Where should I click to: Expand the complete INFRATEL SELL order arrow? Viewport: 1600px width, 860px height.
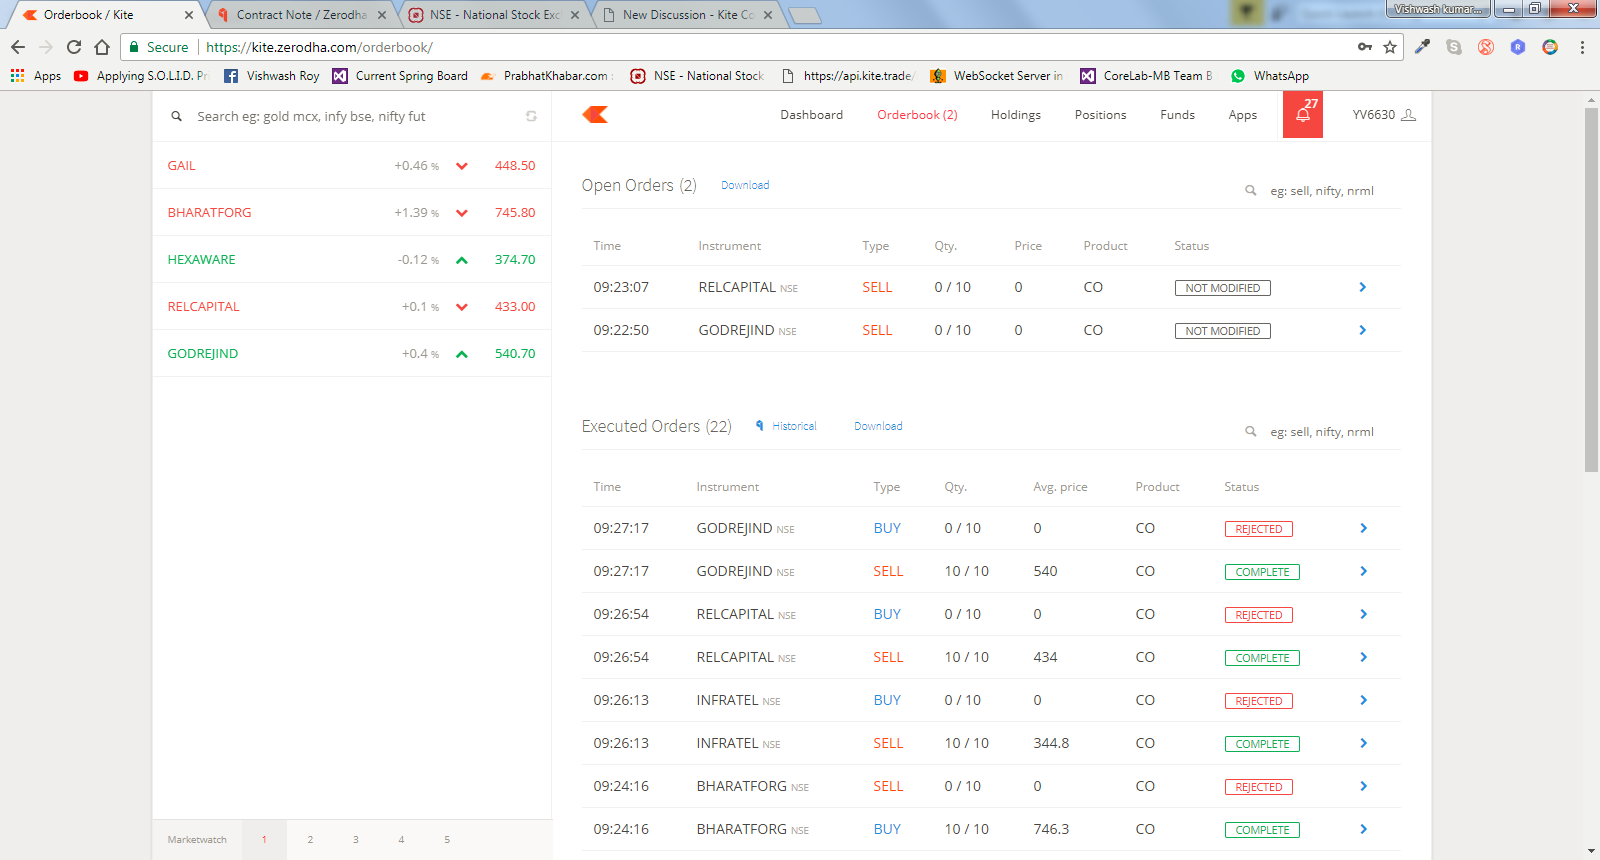point(1363,743)
